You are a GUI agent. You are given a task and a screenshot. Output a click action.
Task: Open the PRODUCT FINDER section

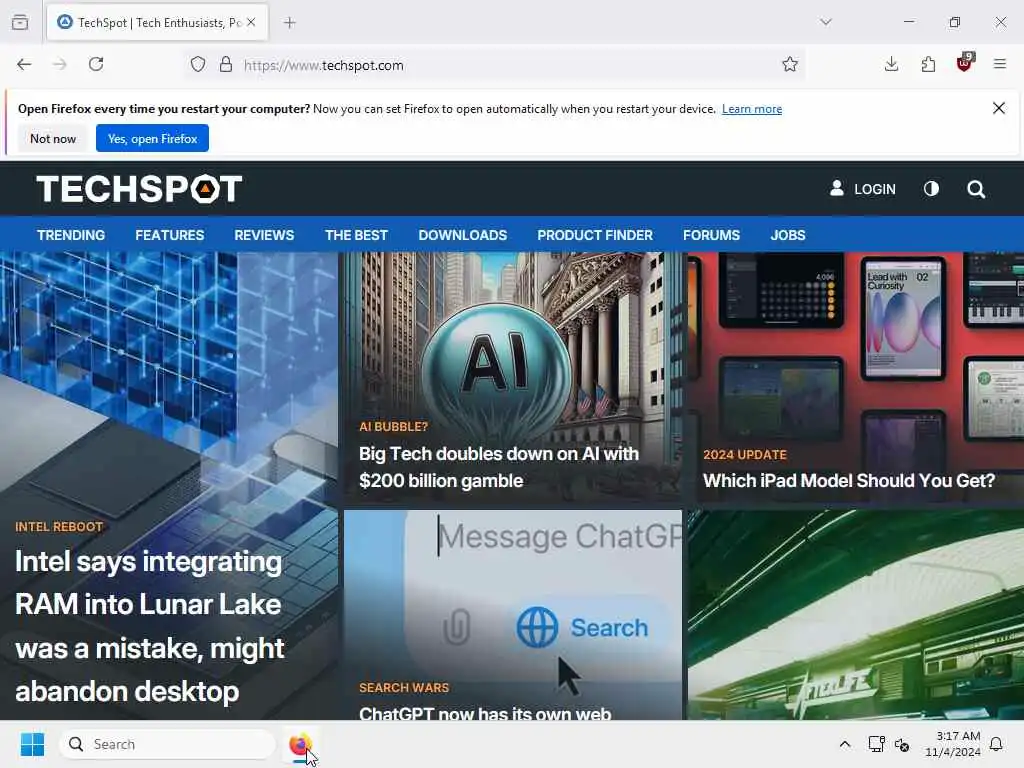(595, 235)
